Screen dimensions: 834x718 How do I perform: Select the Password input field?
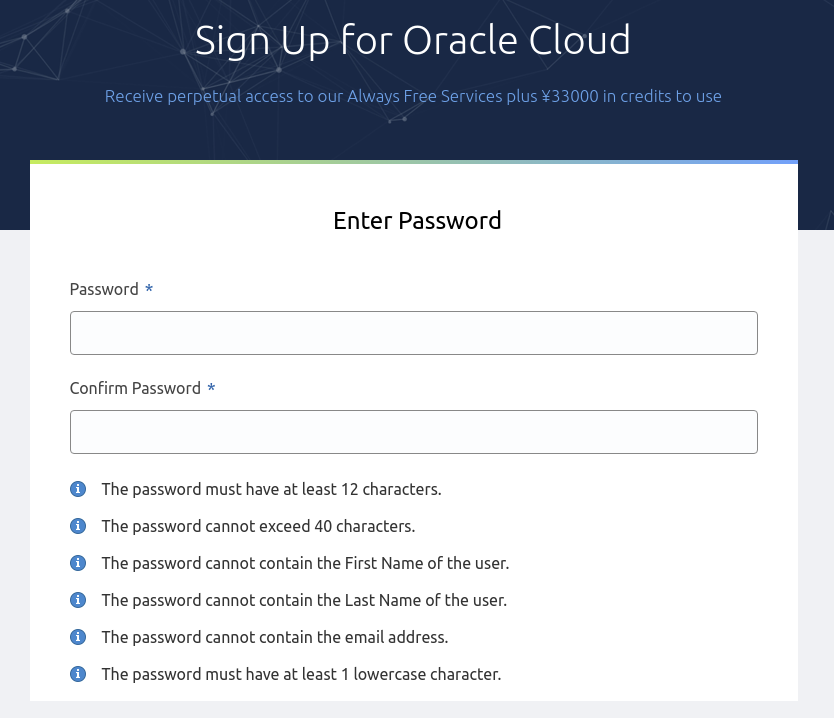[413, 332]
